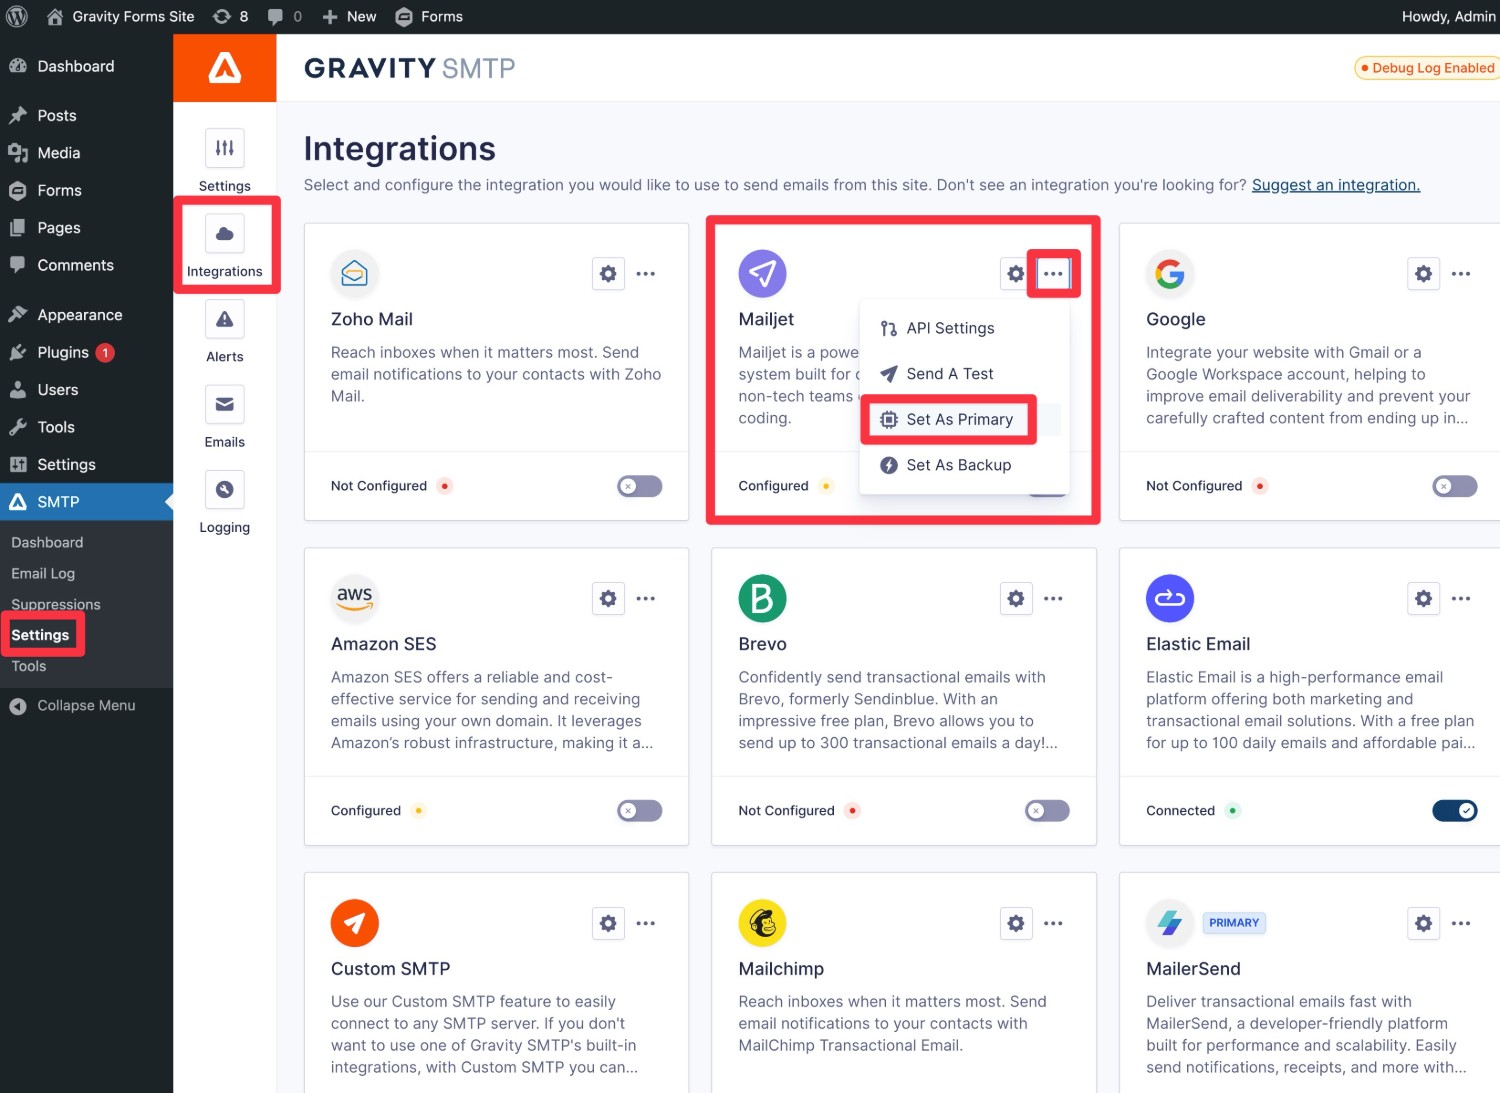Open Logging wrench icon in Gravity sidebar
The height and width of the screenshot is (1093, 1500).
(224, 489)
